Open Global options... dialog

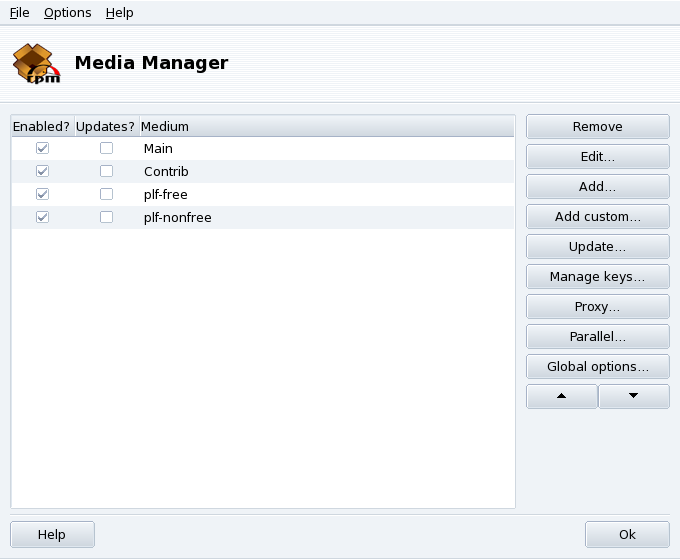point(597,367)
